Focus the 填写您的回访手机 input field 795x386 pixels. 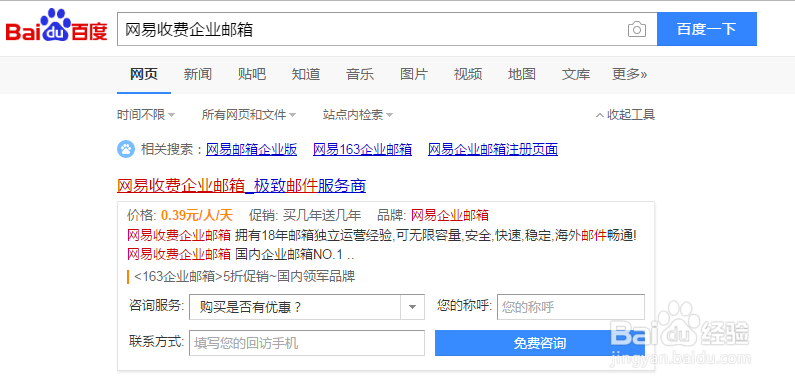point(307,343)
